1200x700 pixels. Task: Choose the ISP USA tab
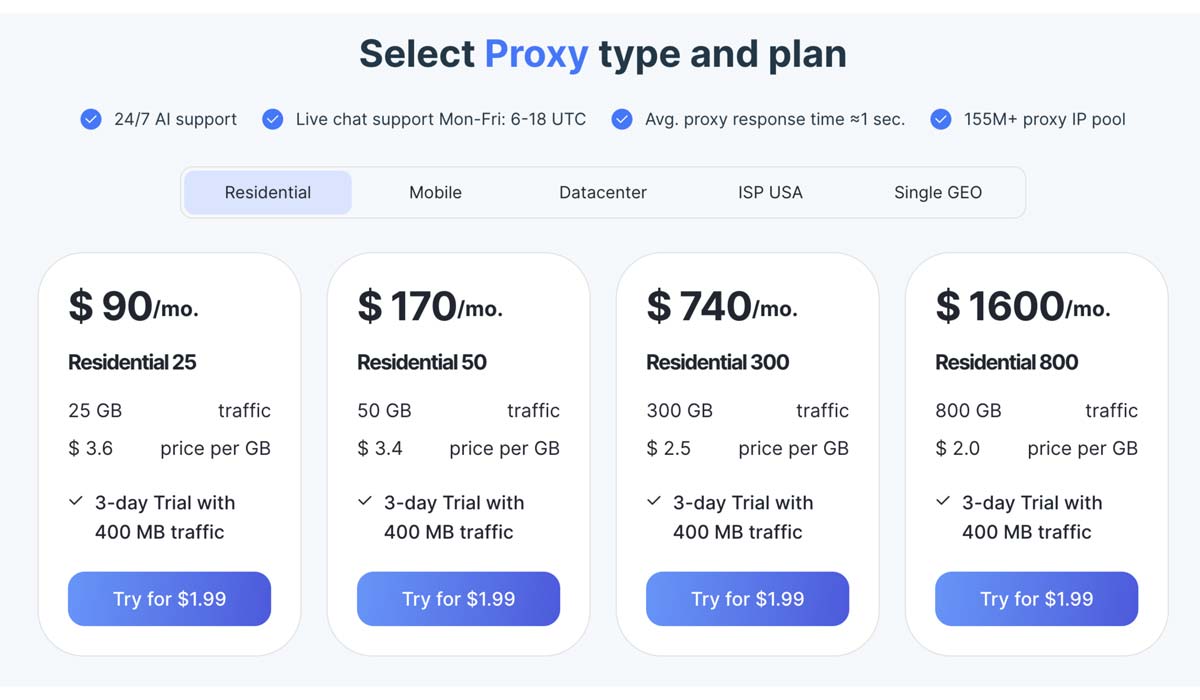770,192
